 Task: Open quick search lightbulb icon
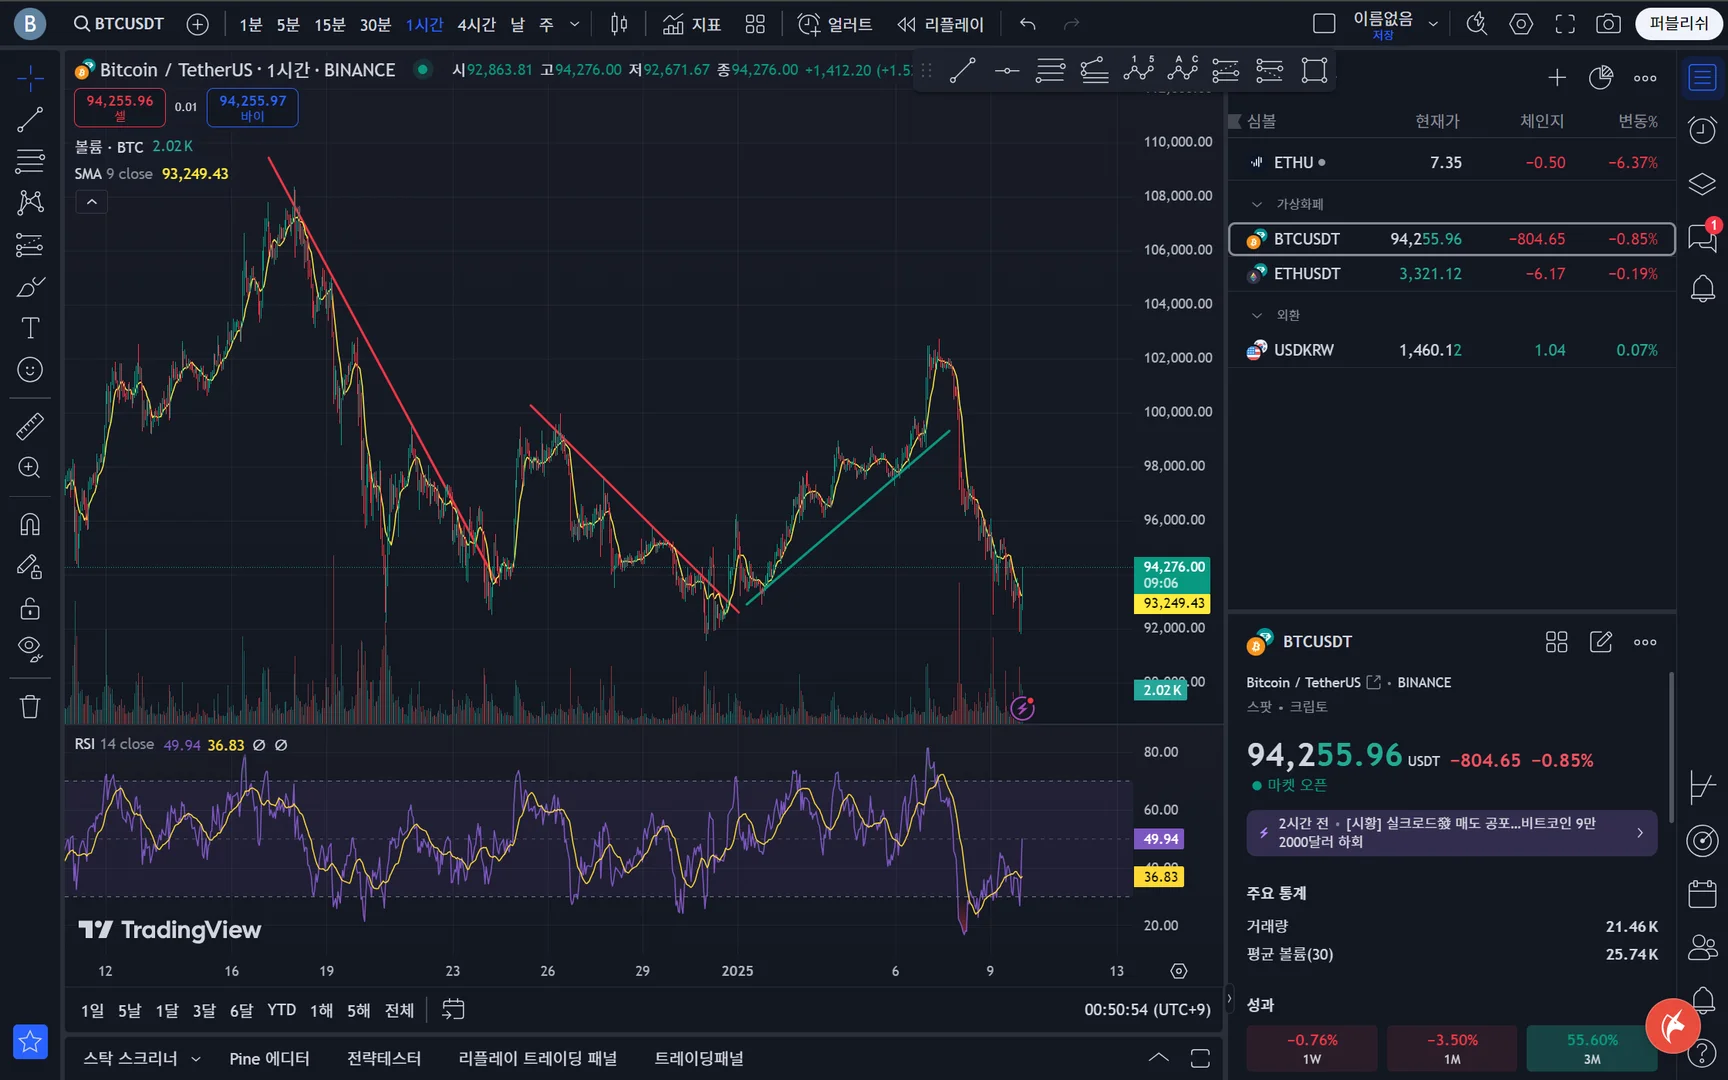[1477, 24]
